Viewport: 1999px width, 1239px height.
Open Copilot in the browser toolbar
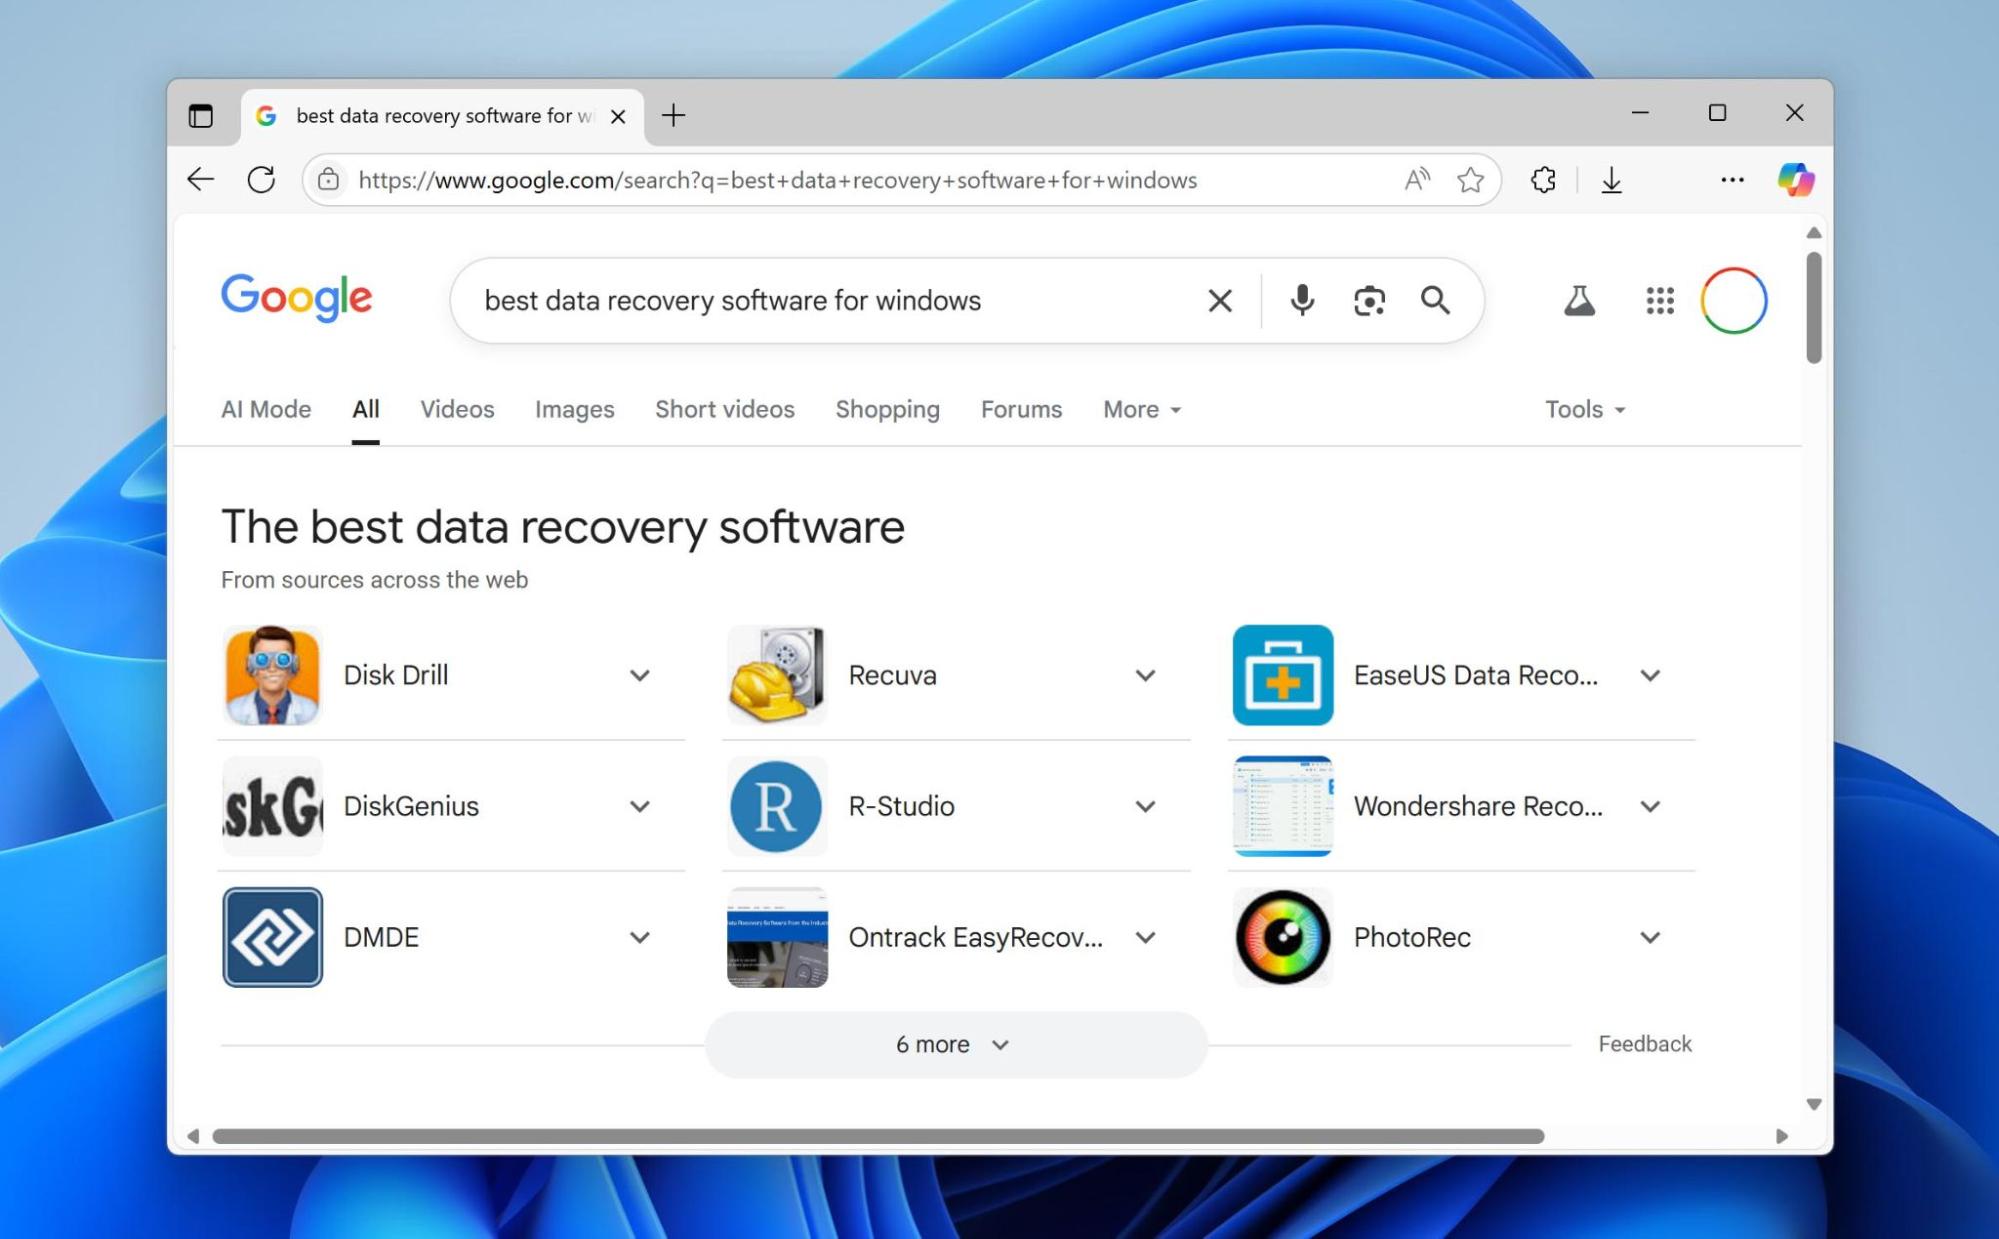pos(1797,180)
